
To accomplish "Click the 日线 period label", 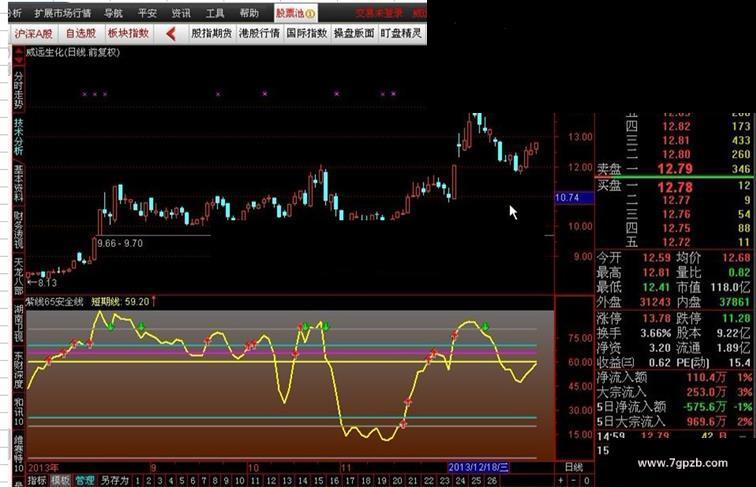I will [573, 467].
